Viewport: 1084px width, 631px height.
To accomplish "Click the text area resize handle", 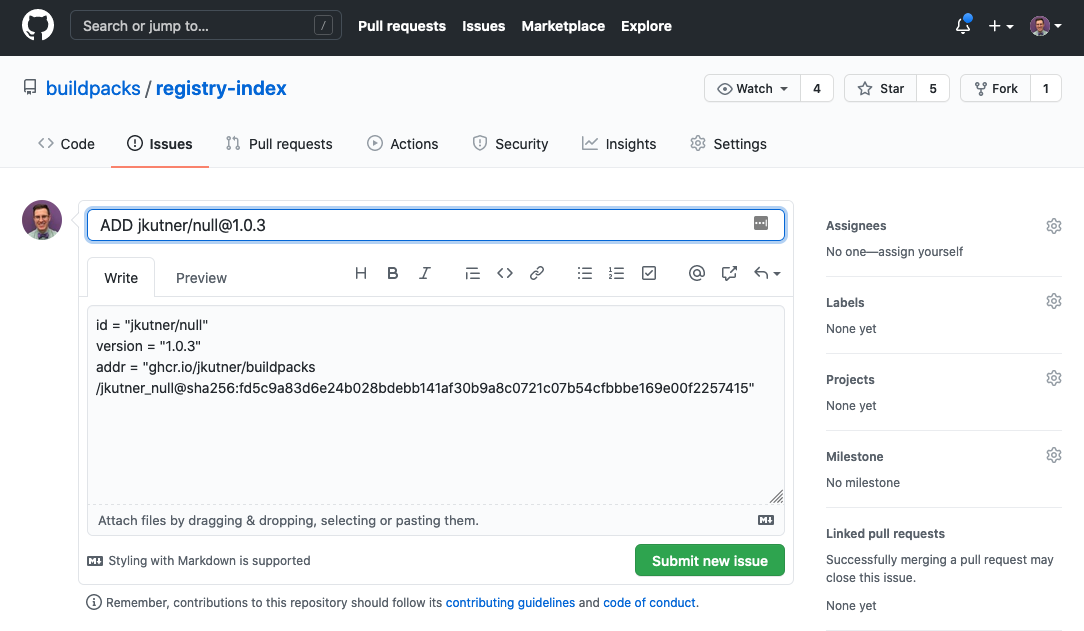I will point(776,496).
